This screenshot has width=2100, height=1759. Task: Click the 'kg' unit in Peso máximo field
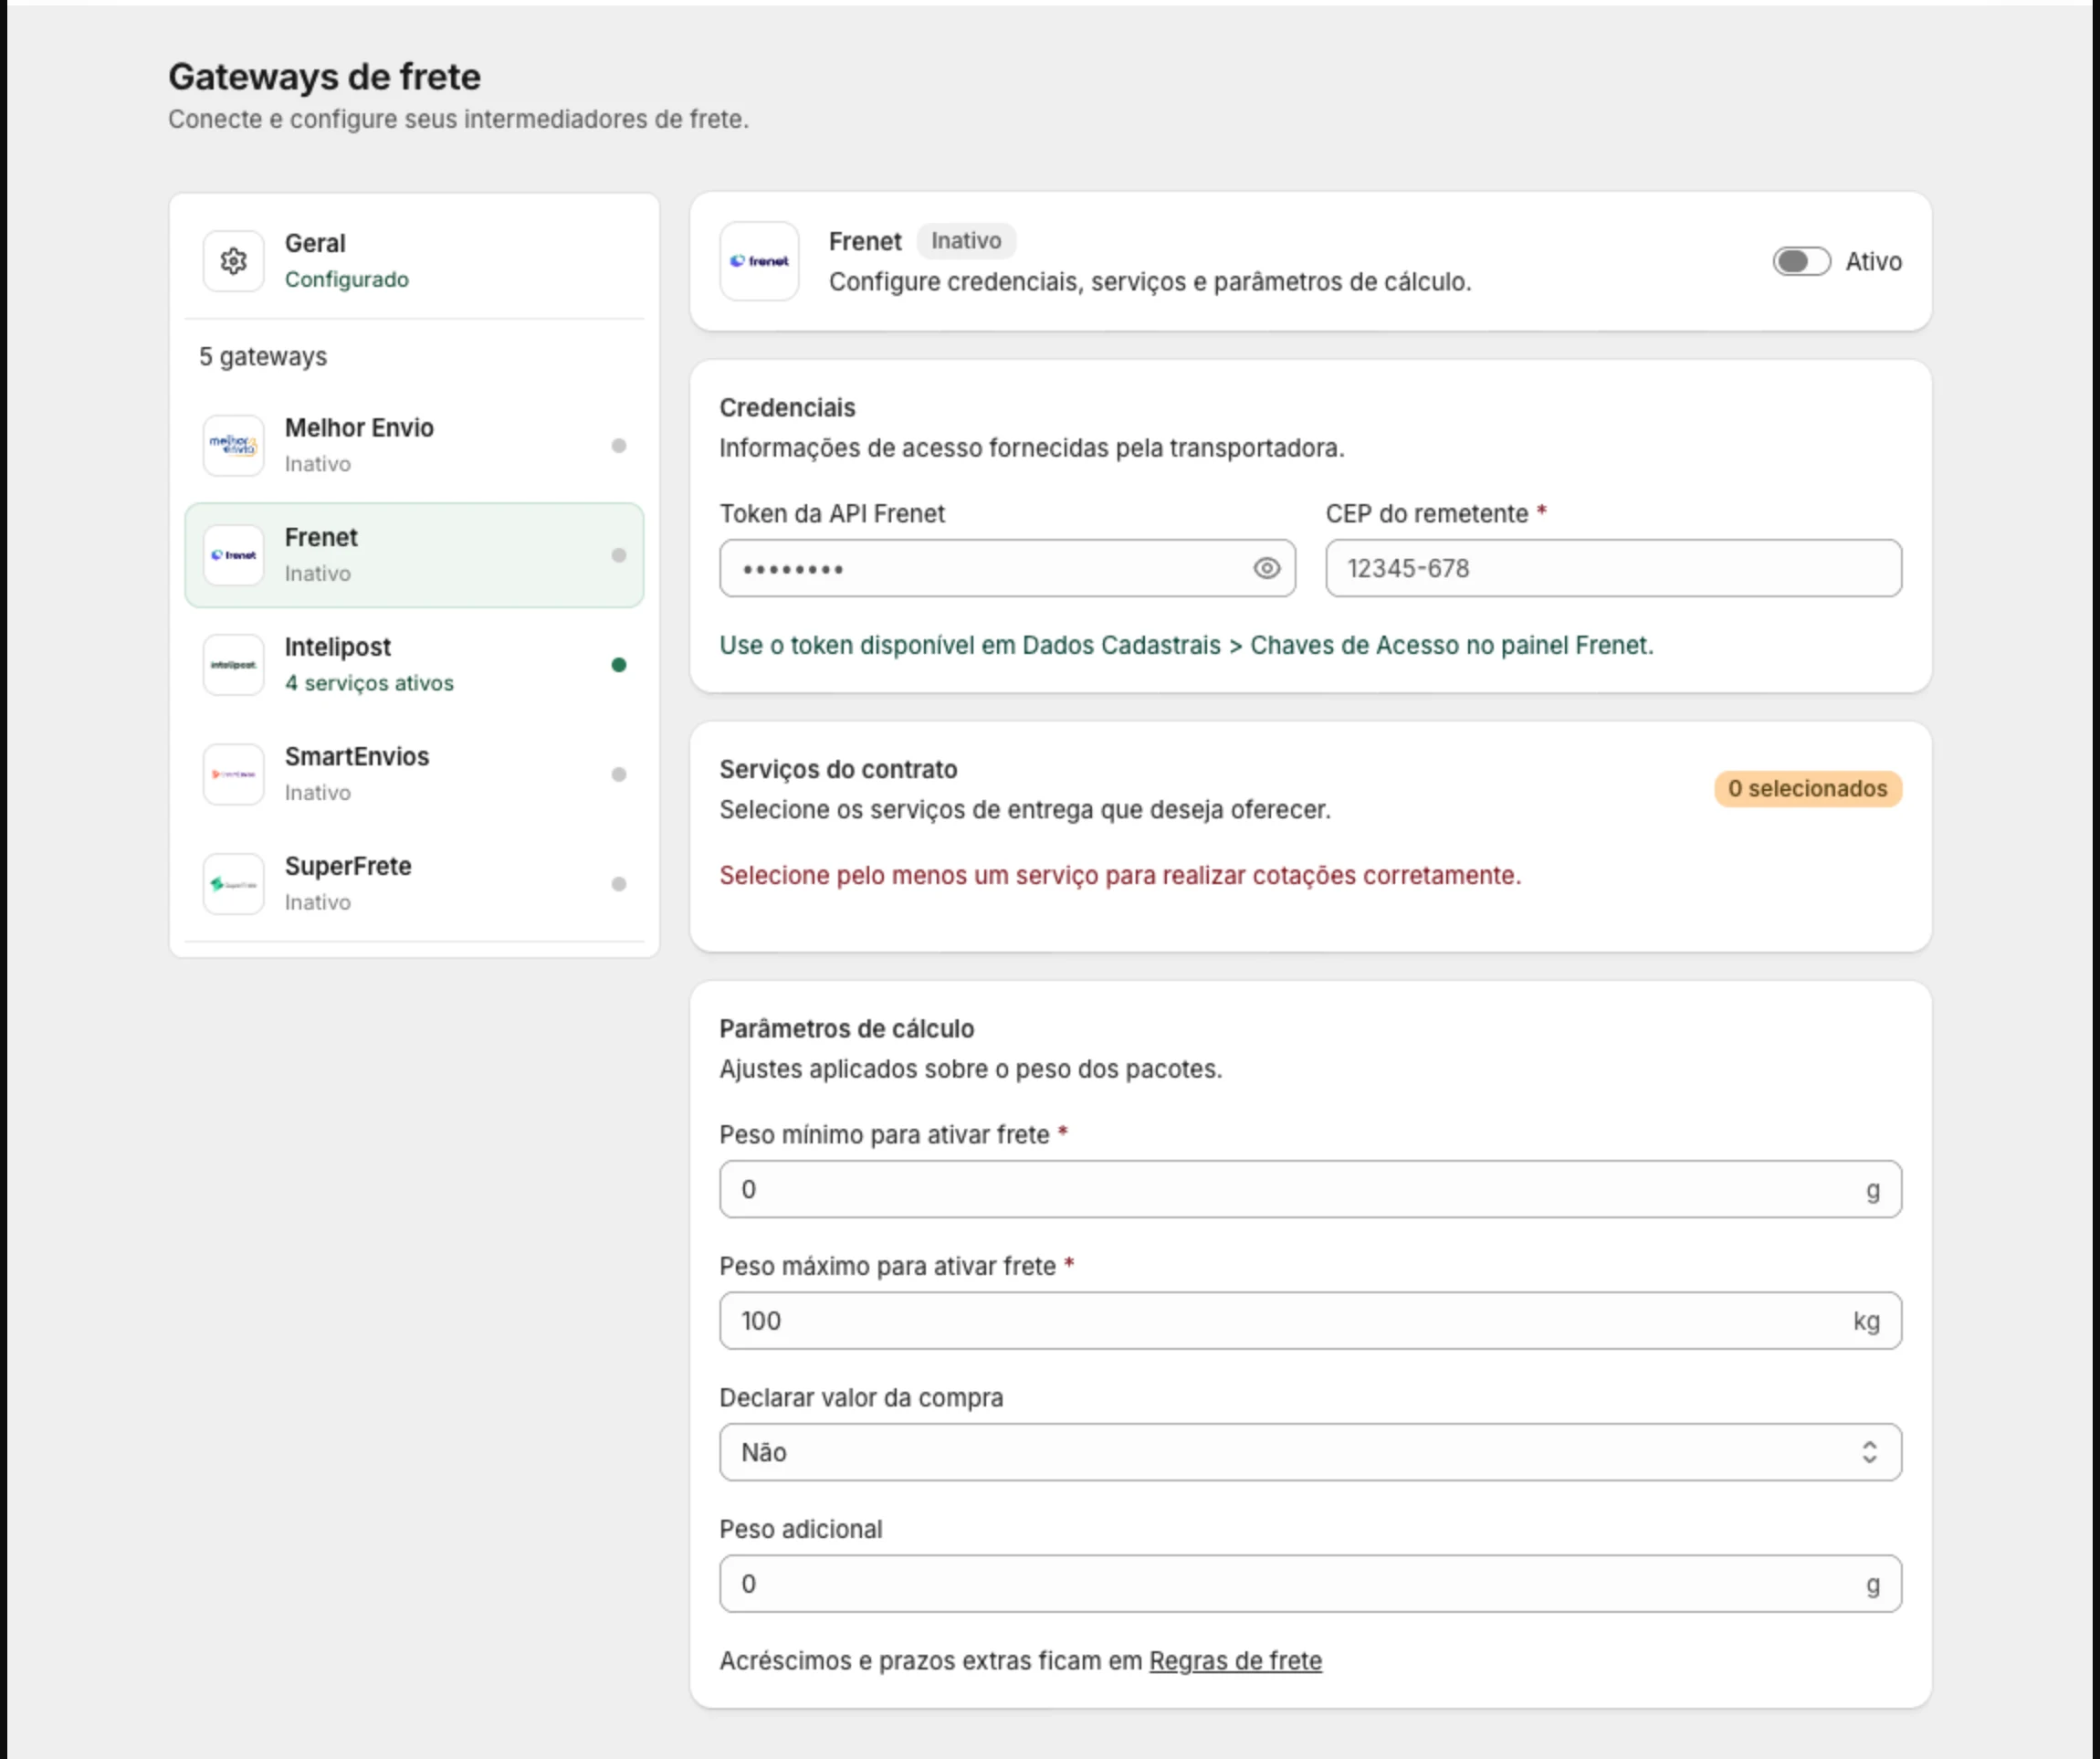click(1866, 1321)
